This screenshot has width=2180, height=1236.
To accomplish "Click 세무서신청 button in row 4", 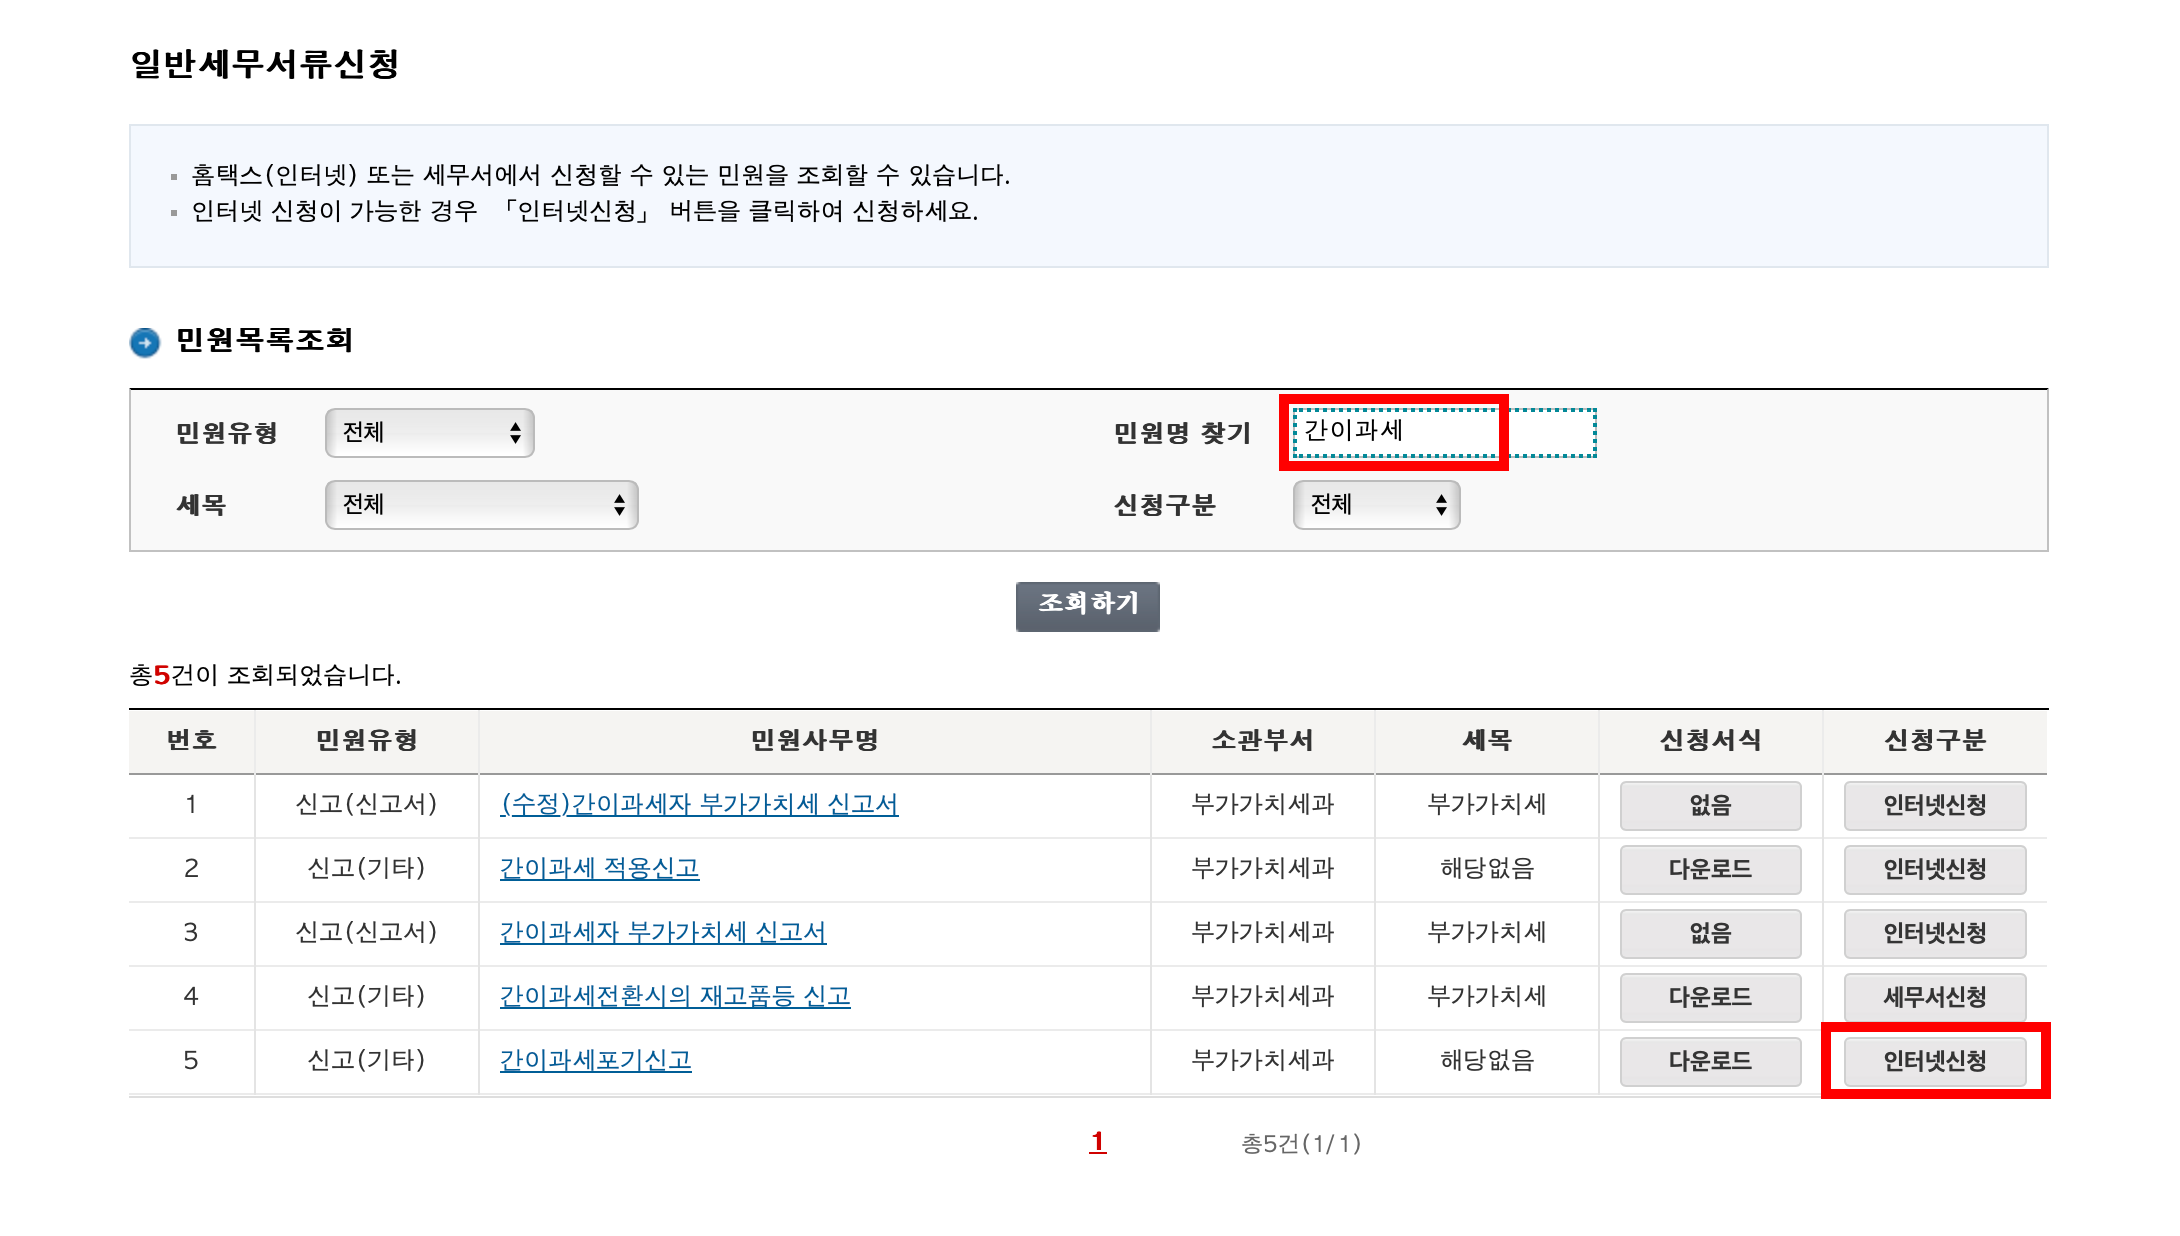I will click(1934, 998).
